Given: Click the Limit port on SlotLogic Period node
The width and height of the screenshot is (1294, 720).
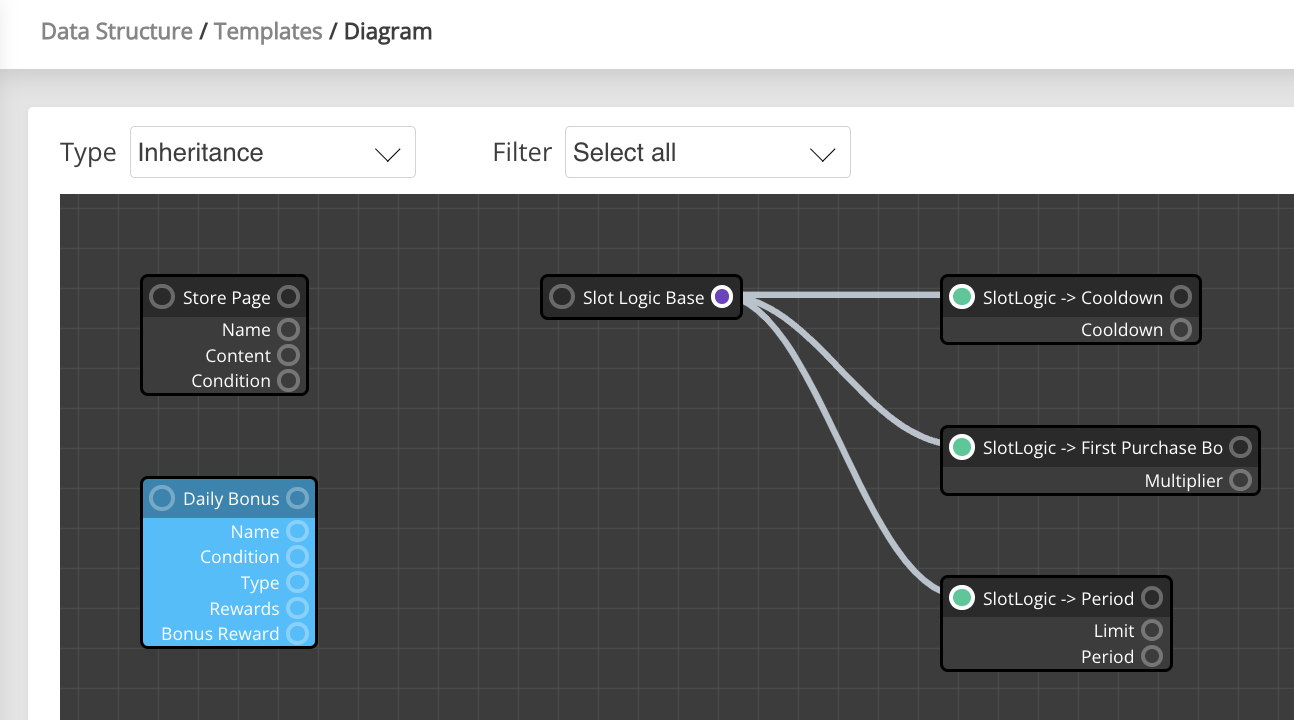Looking at the screenshot, I should (x=1152, y=630).
